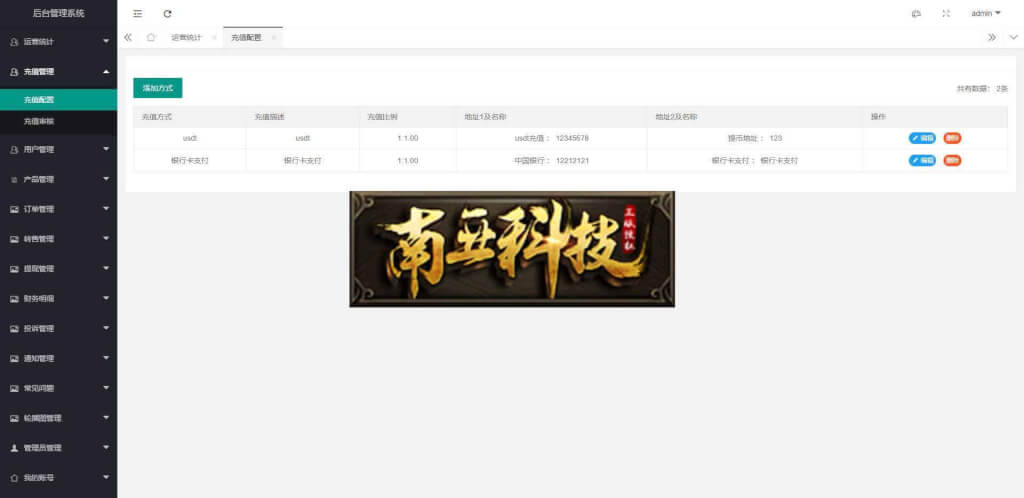Open 充值配置 submenu item
Screen dimensions: 1024x498
(x=58, y=100)
